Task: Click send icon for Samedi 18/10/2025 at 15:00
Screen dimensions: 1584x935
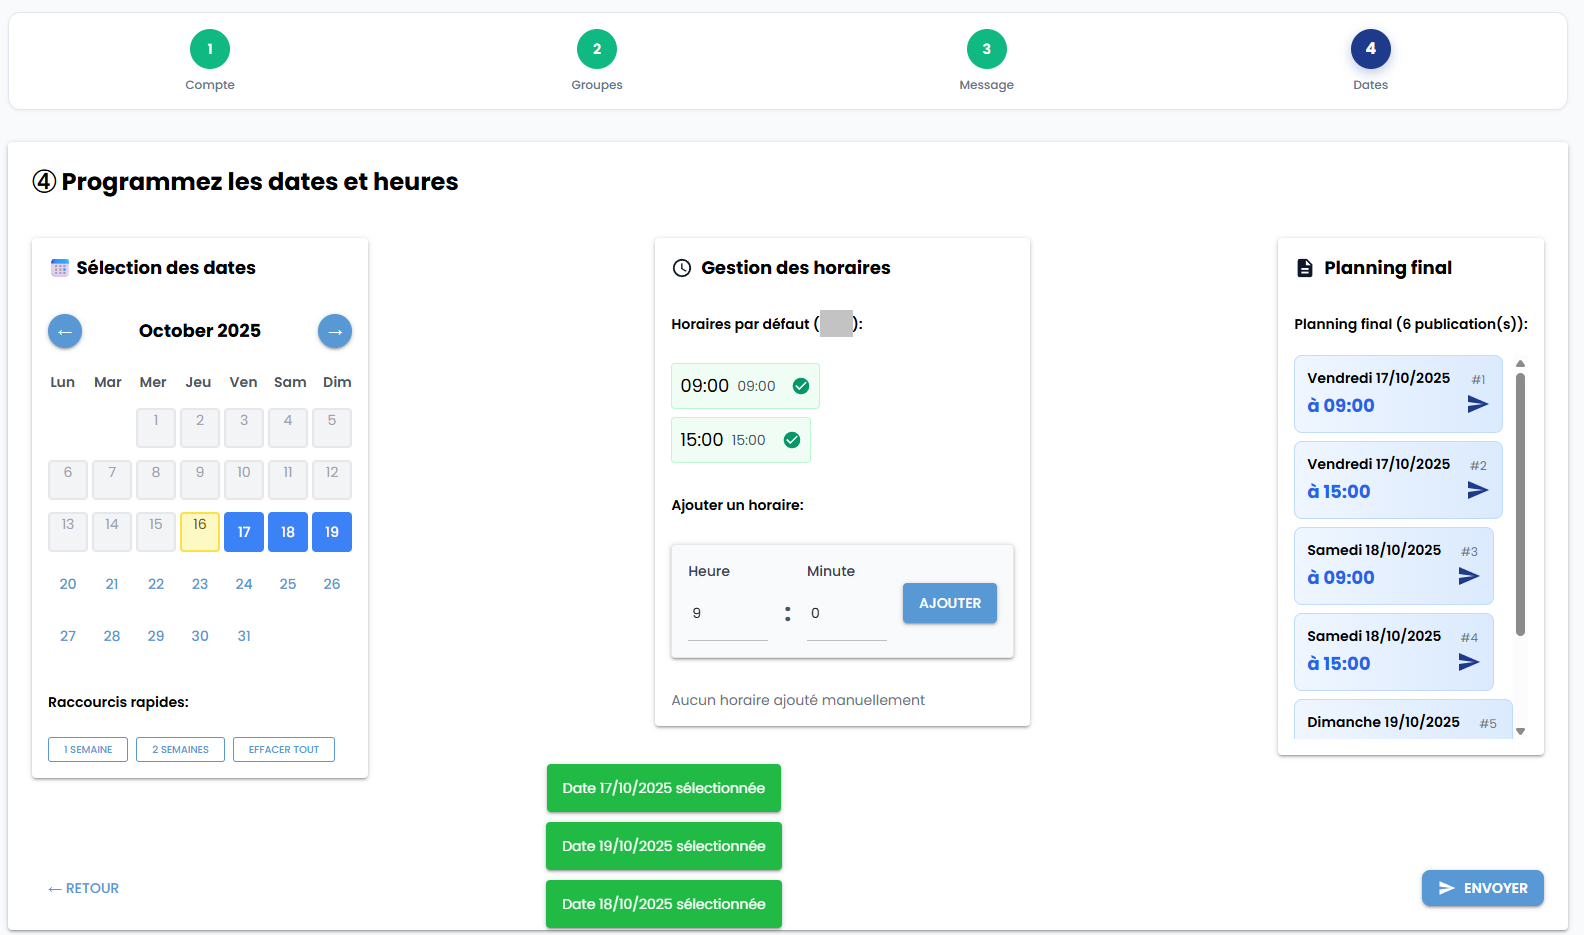Action: (1468, 662)
